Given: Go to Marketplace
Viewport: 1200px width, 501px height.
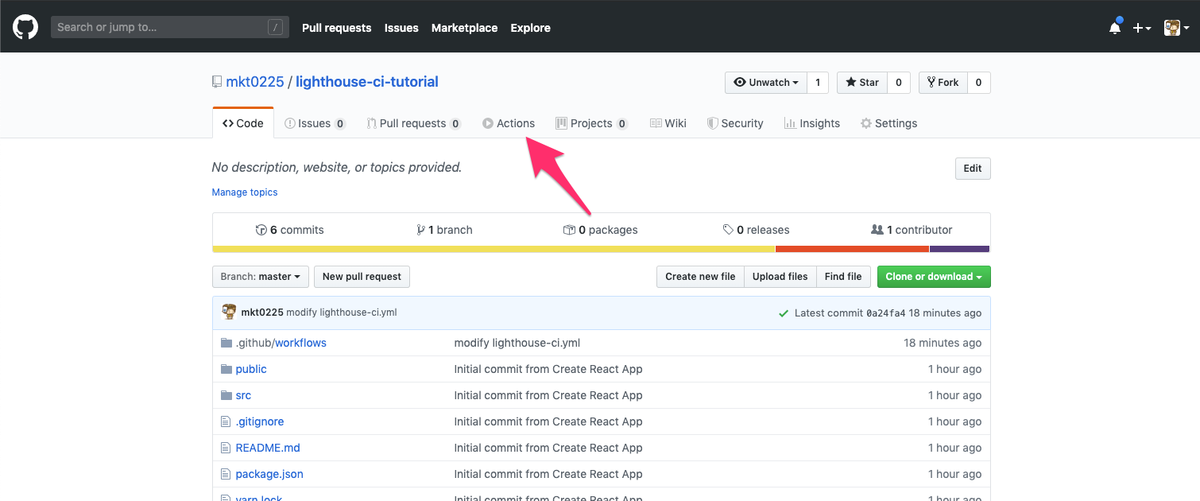Looking at the screenshot, I should click(x=464, y=28).
